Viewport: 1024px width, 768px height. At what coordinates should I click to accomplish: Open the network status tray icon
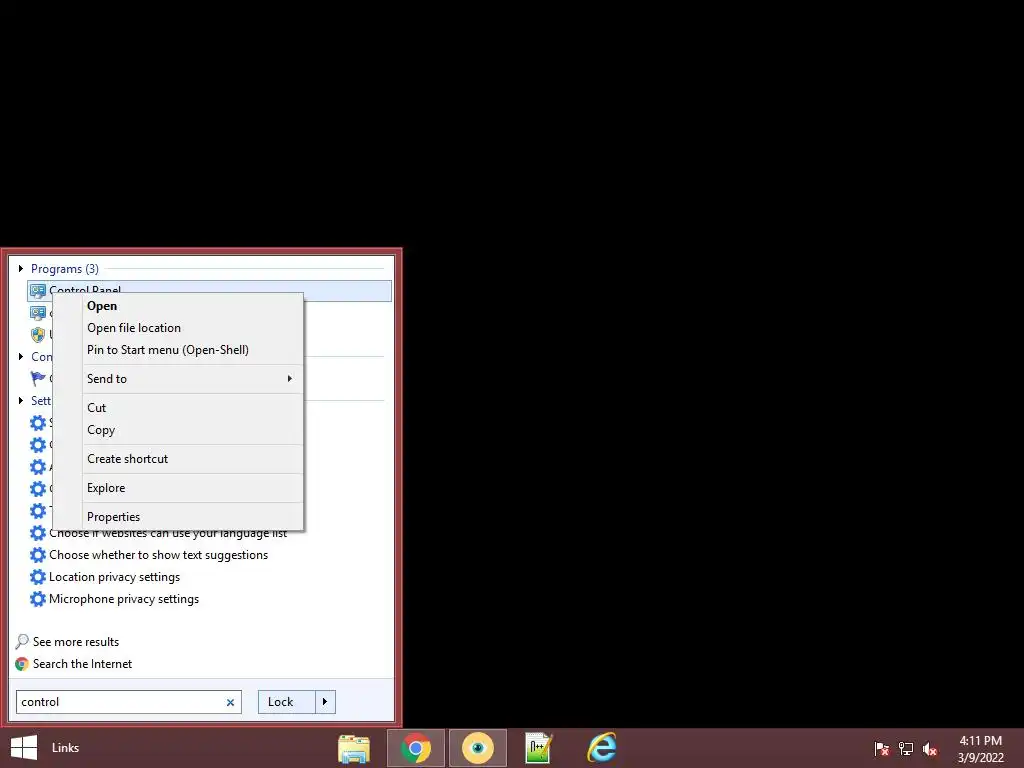point(906,748)
